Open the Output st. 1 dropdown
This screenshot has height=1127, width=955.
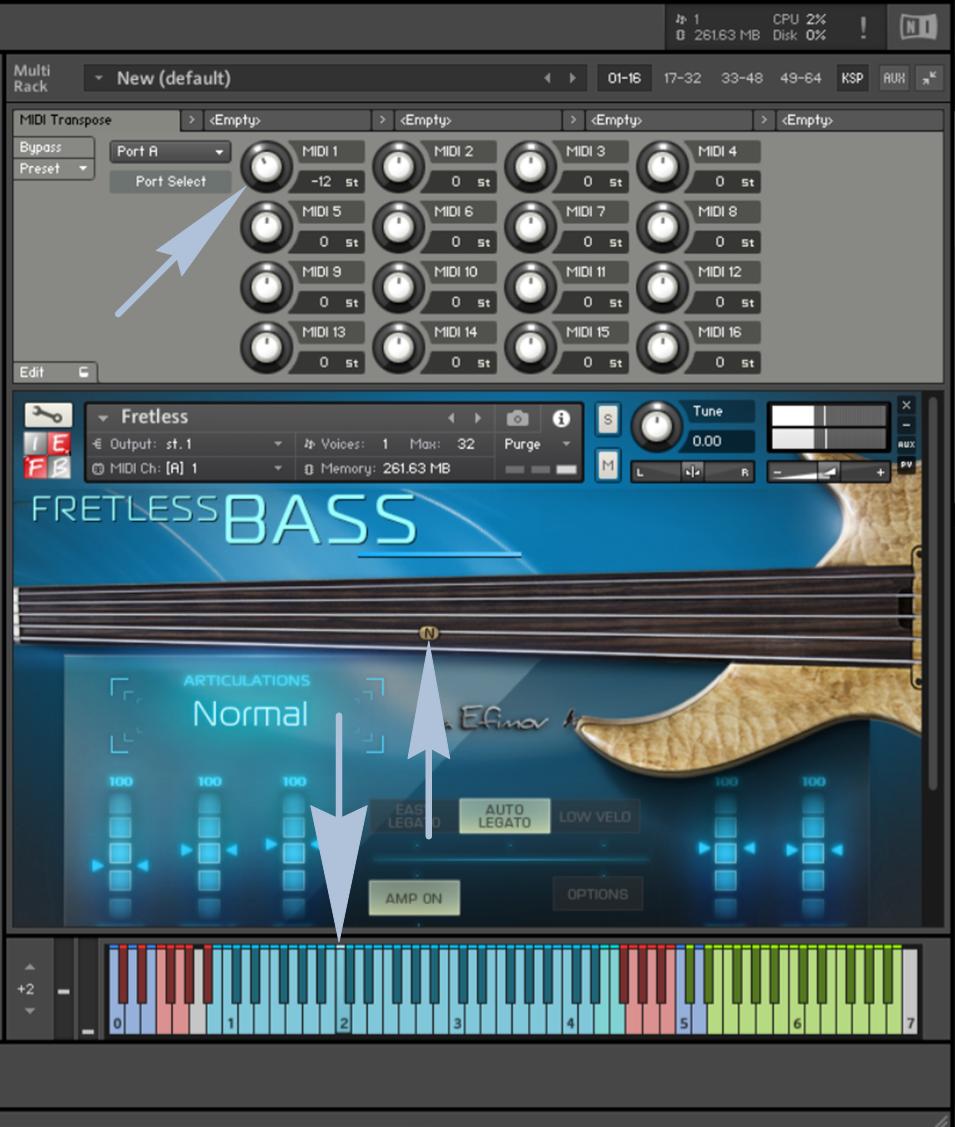click(x=188, y=444)
